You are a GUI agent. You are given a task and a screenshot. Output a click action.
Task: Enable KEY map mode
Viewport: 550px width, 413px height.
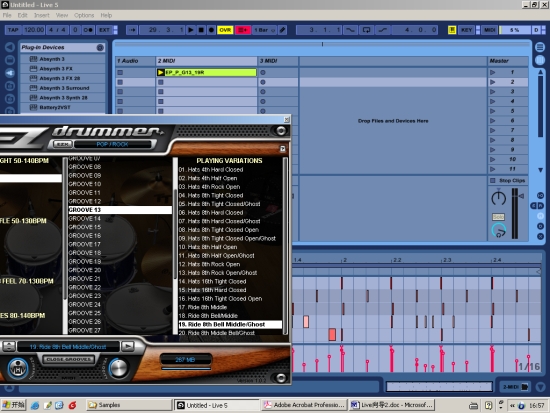coord(467,30)
